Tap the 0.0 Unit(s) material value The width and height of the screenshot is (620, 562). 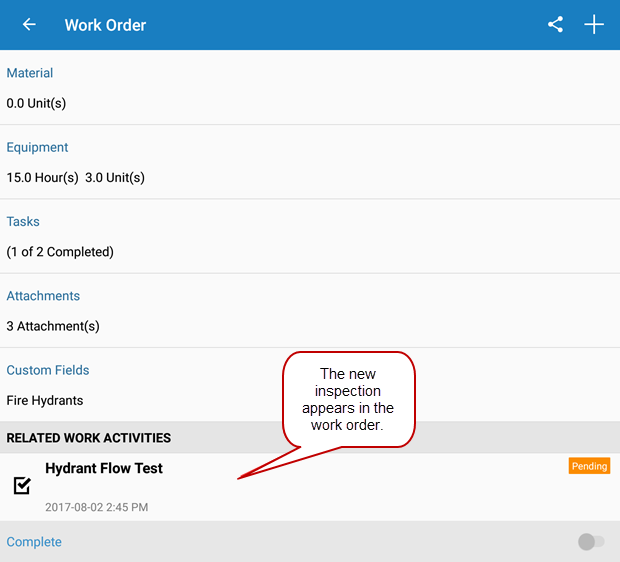click(x=36, y=103)
